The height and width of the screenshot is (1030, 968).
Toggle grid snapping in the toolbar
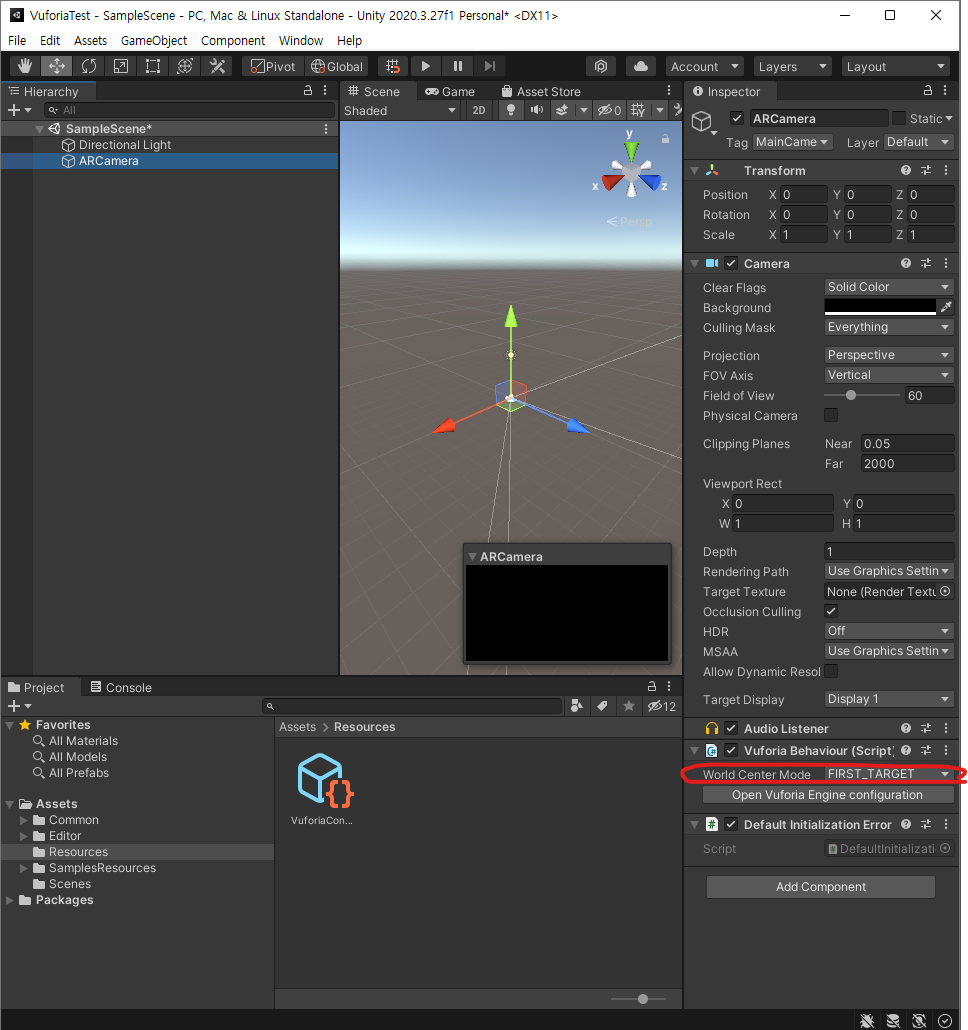click(393, 66)
